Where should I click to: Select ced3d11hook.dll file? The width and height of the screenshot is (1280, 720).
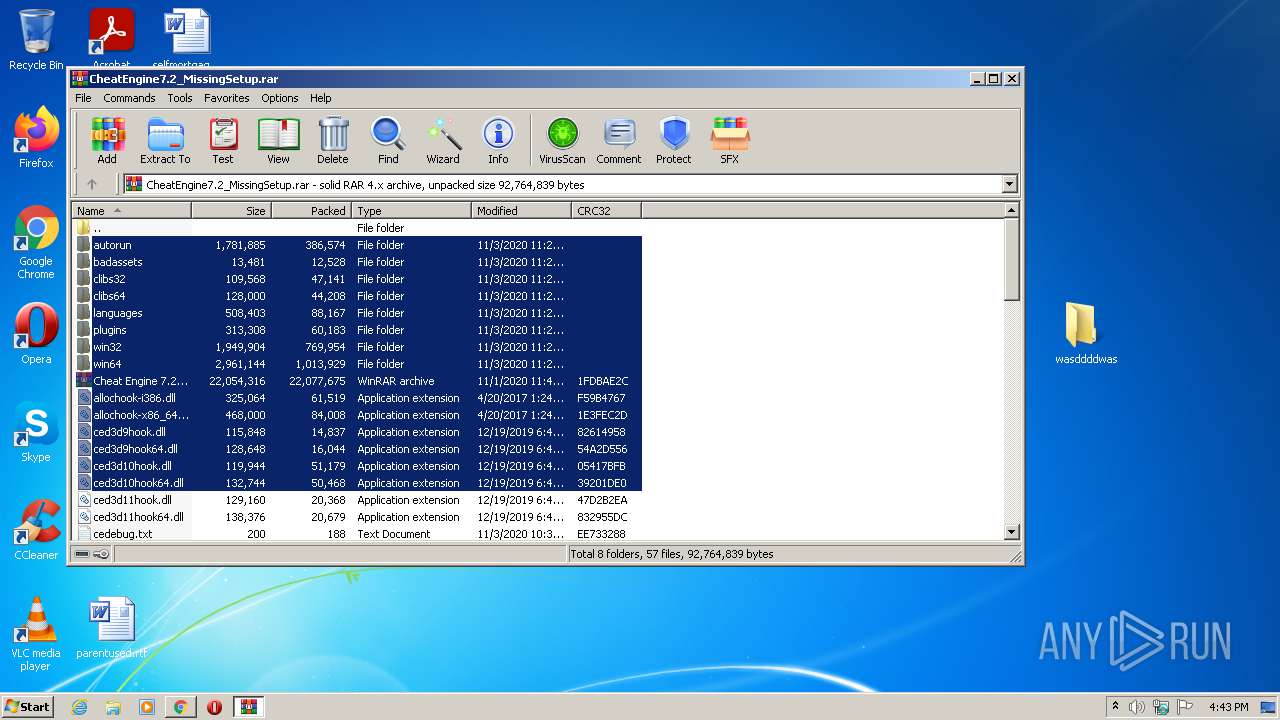(357, 500)
